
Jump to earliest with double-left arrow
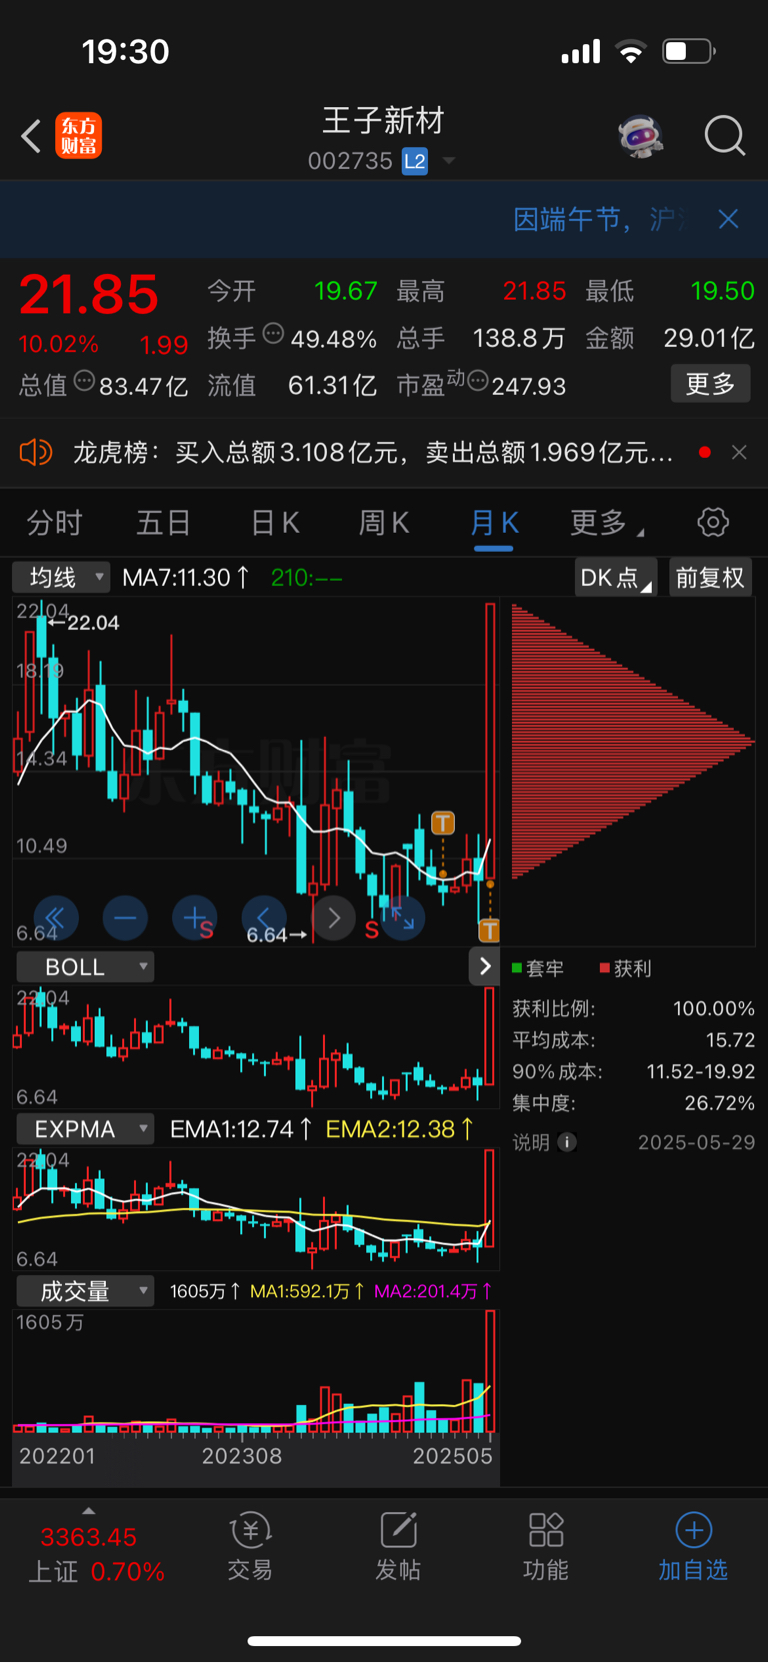56,918
